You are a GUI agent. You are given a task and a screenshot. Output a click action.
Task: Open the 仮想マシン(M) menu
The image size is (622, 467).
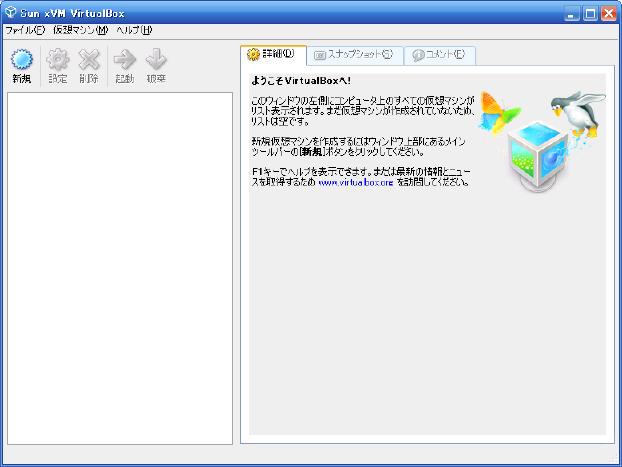81,30
